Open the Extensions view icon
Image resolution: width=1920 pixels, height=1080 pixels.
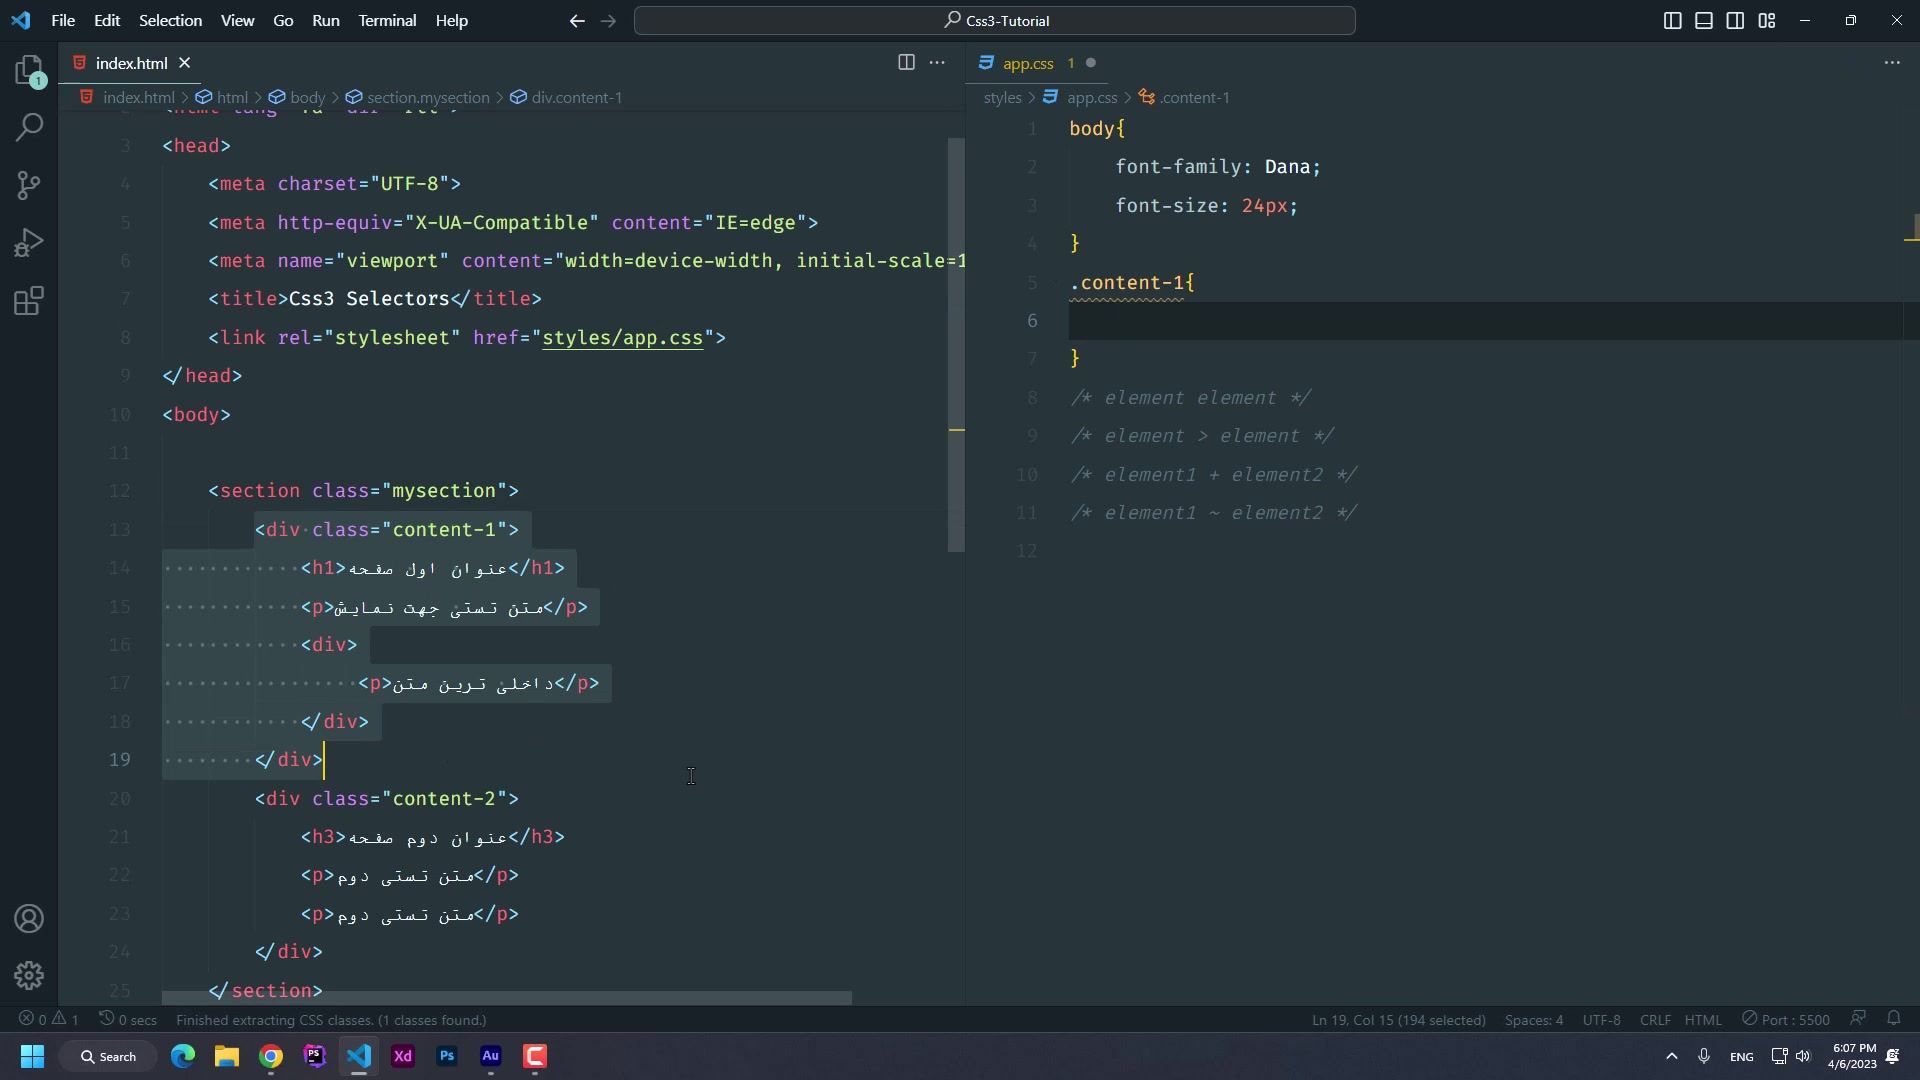click(29, 301)
